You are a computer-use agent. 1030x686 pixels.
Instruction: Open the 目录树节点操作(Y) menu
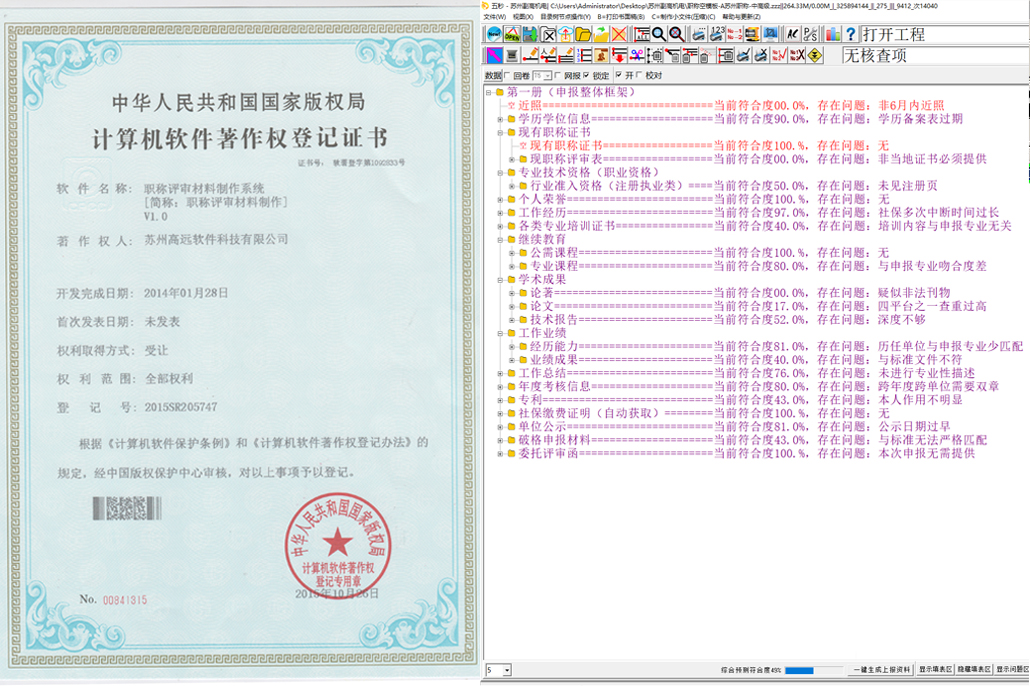click(565, 16)
